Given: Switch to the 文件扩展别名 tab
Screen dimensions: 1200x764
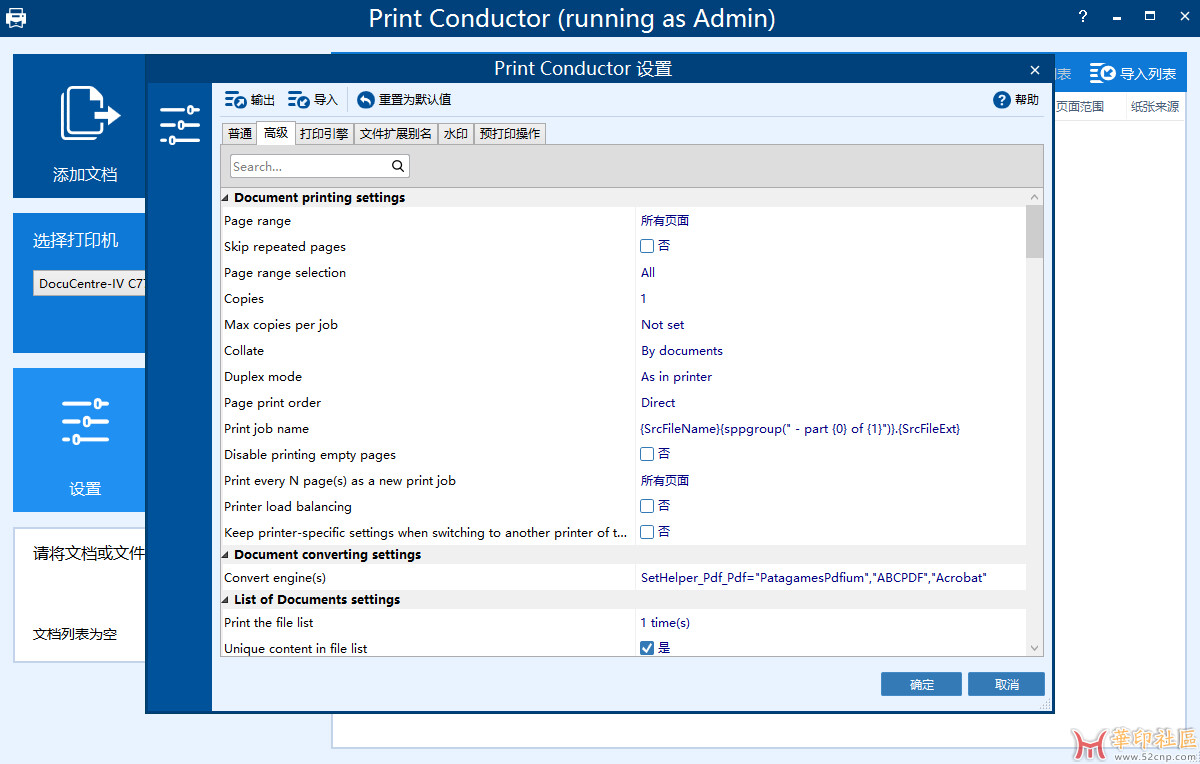Looking at the screenshot, I should coord(396,134).
